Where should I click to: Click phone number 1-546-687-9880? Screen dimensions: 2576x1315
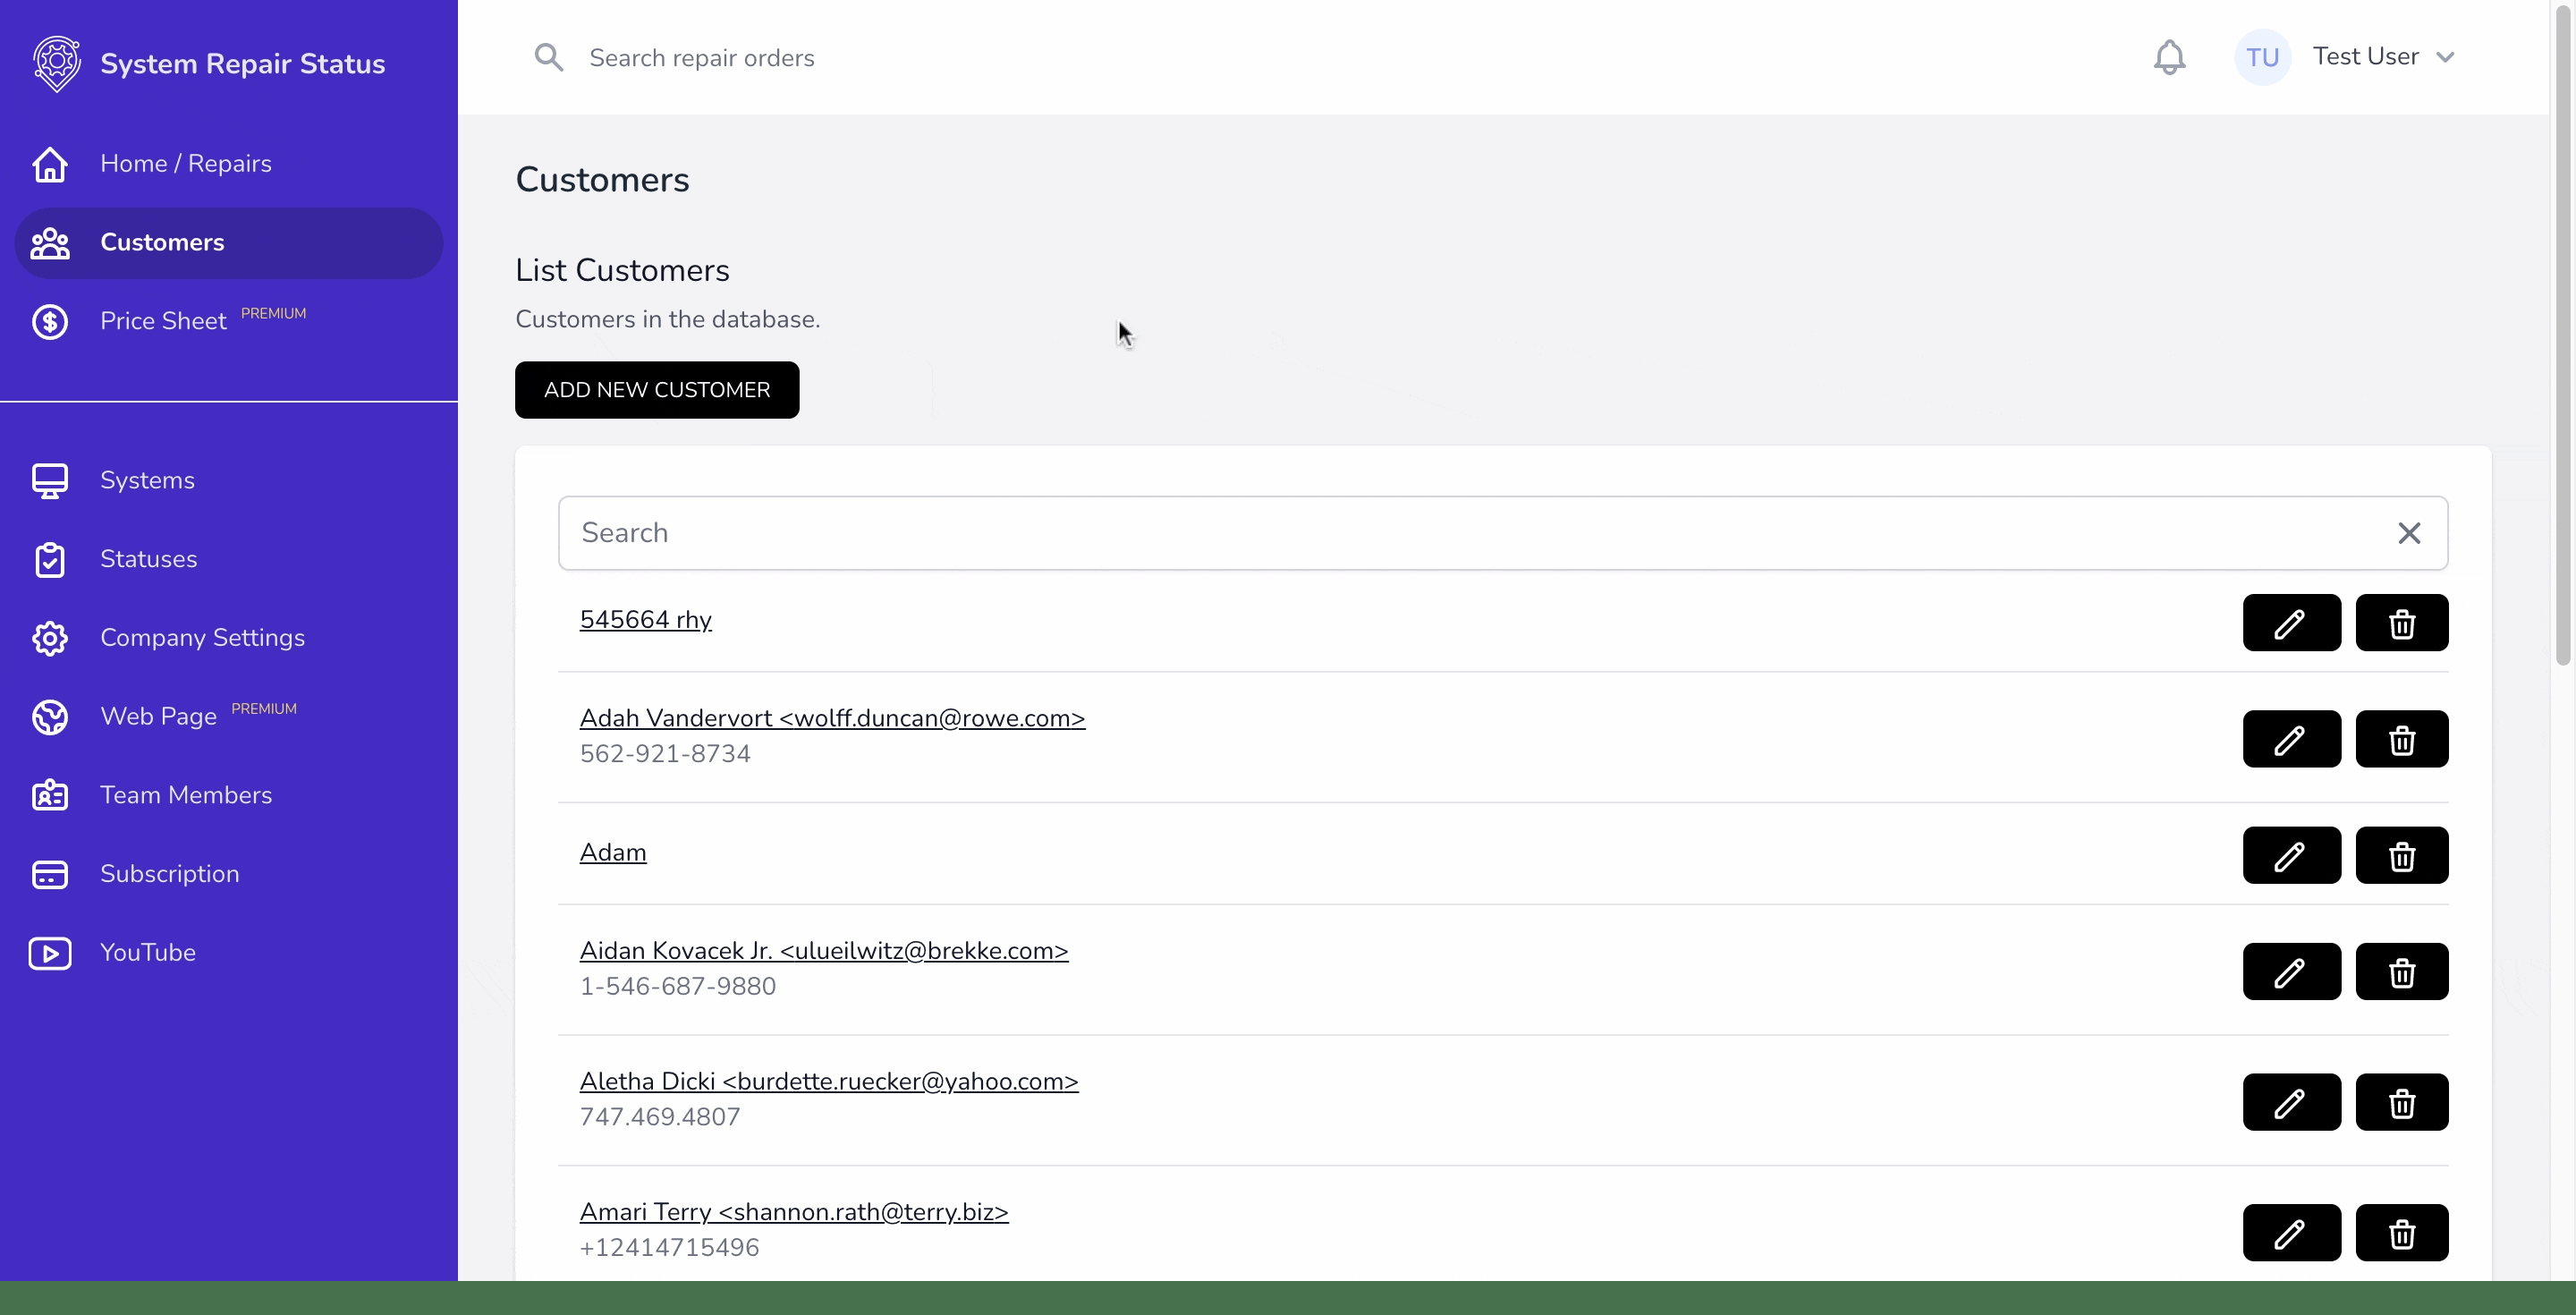tap(678, 987)
